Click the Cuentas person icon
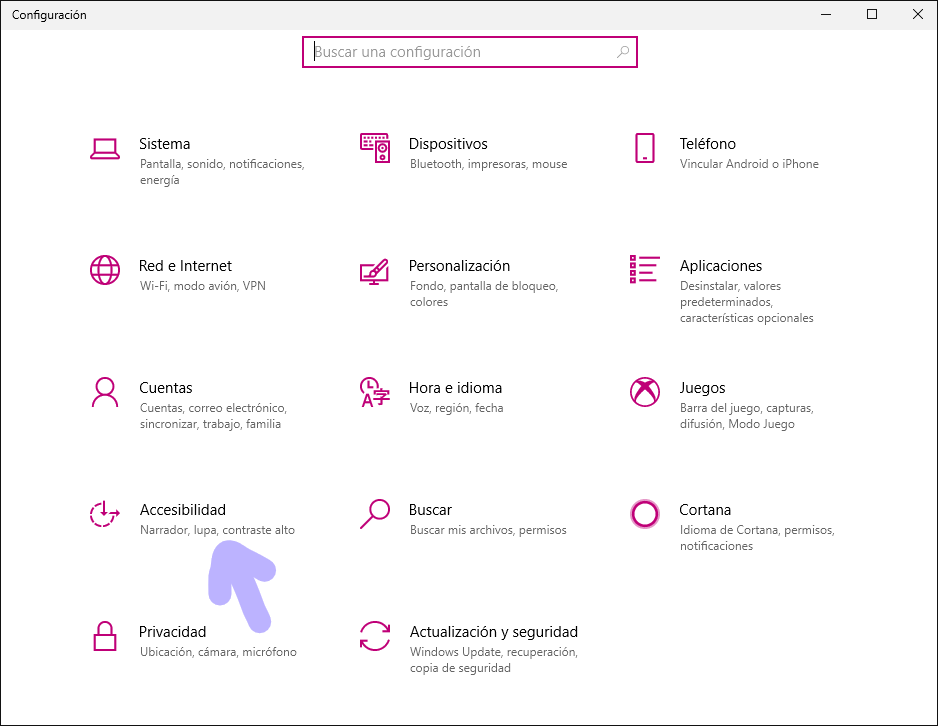 105,392
